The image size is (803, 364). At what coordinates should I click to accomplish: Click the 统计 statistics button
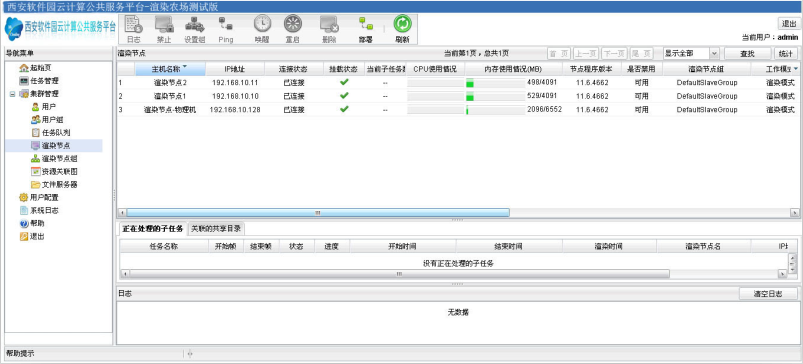click(785, 54)
